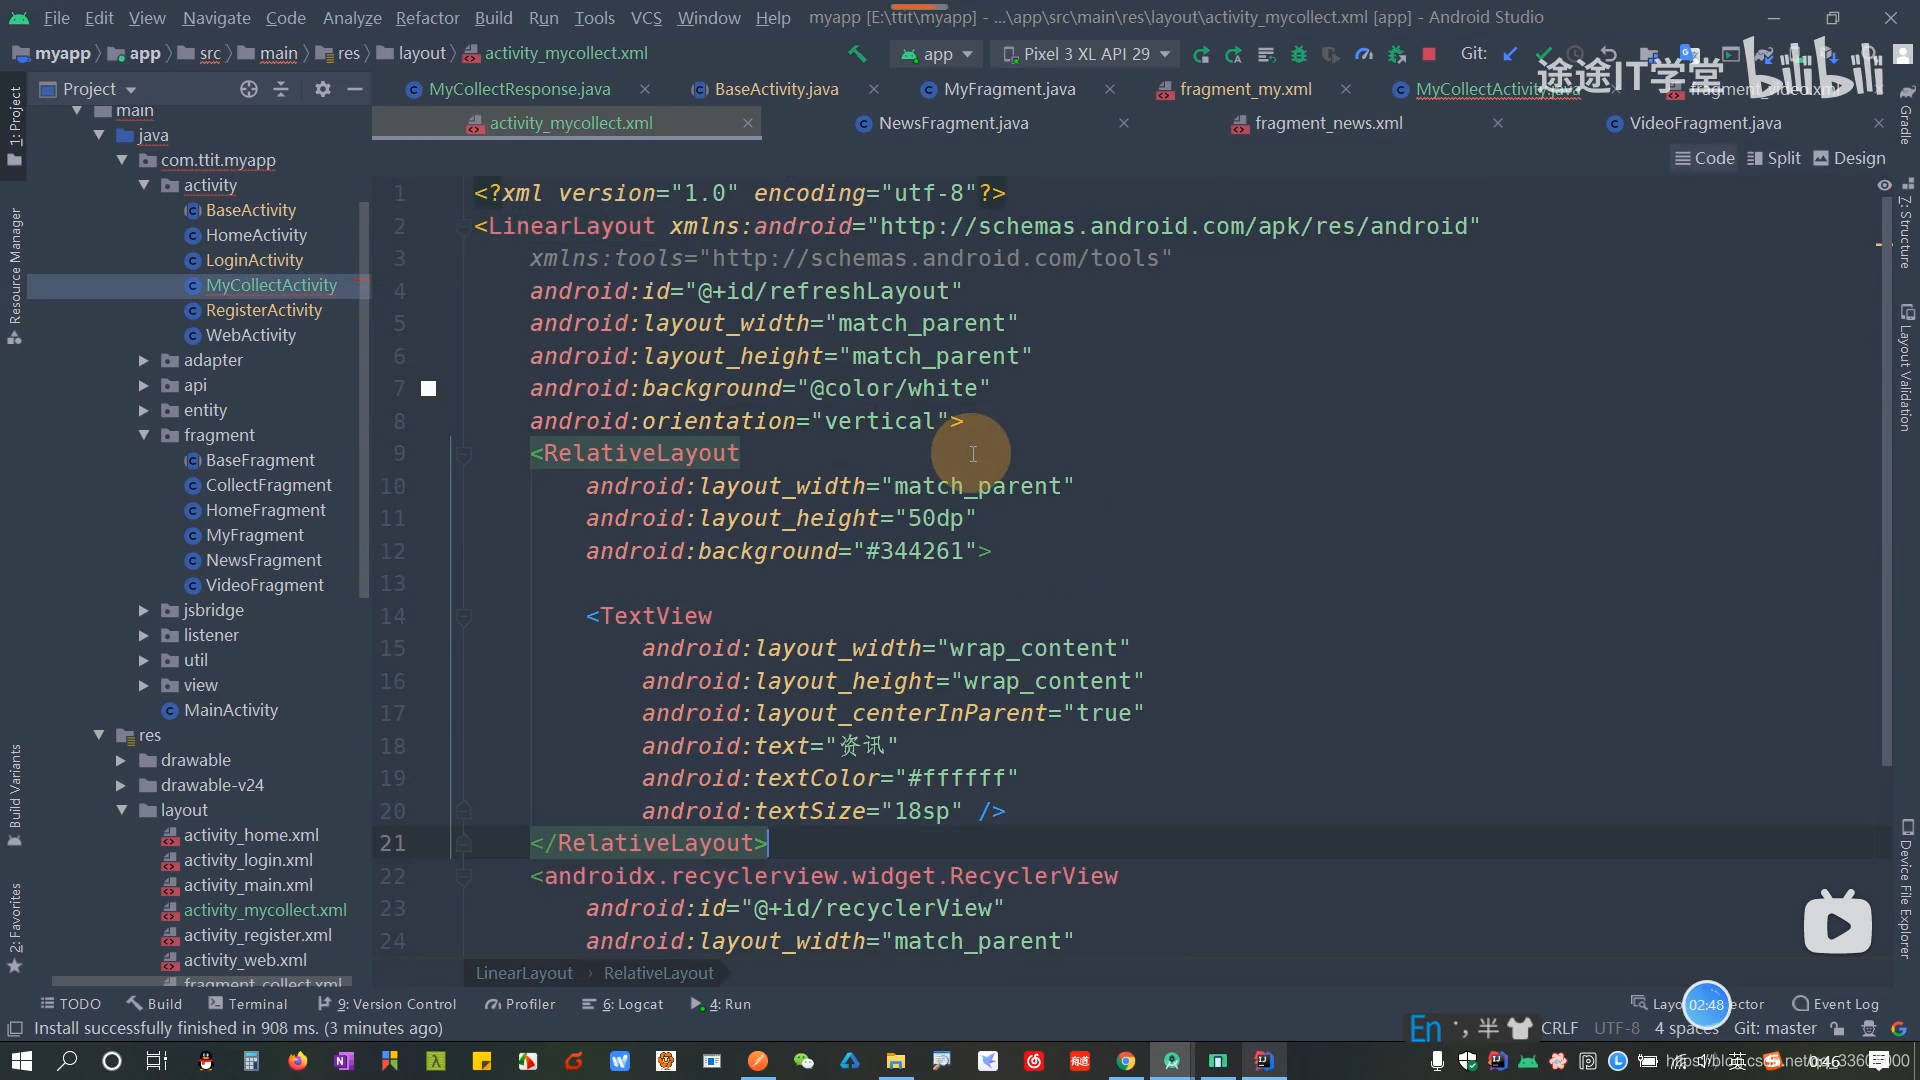Click the Git: master branch indicator
1920x1080 pixels.
(x=1775, y=1028)
